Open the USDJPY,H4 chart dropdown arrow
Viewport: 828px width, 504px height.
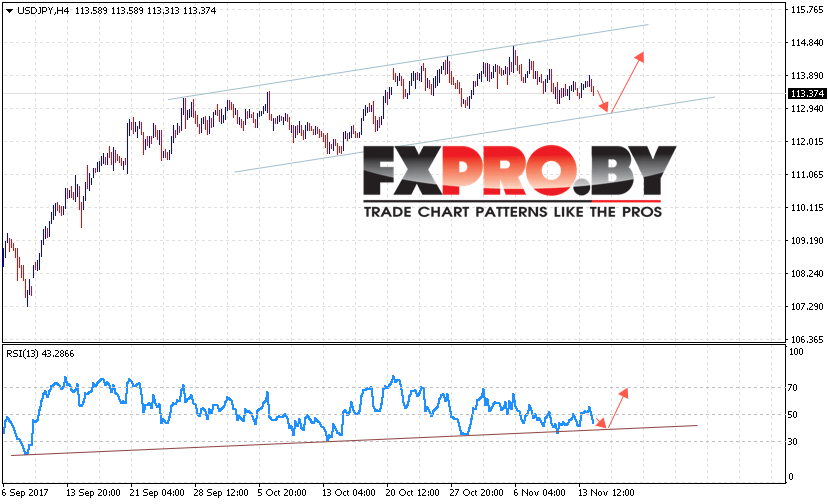click(x=10, y=11)
